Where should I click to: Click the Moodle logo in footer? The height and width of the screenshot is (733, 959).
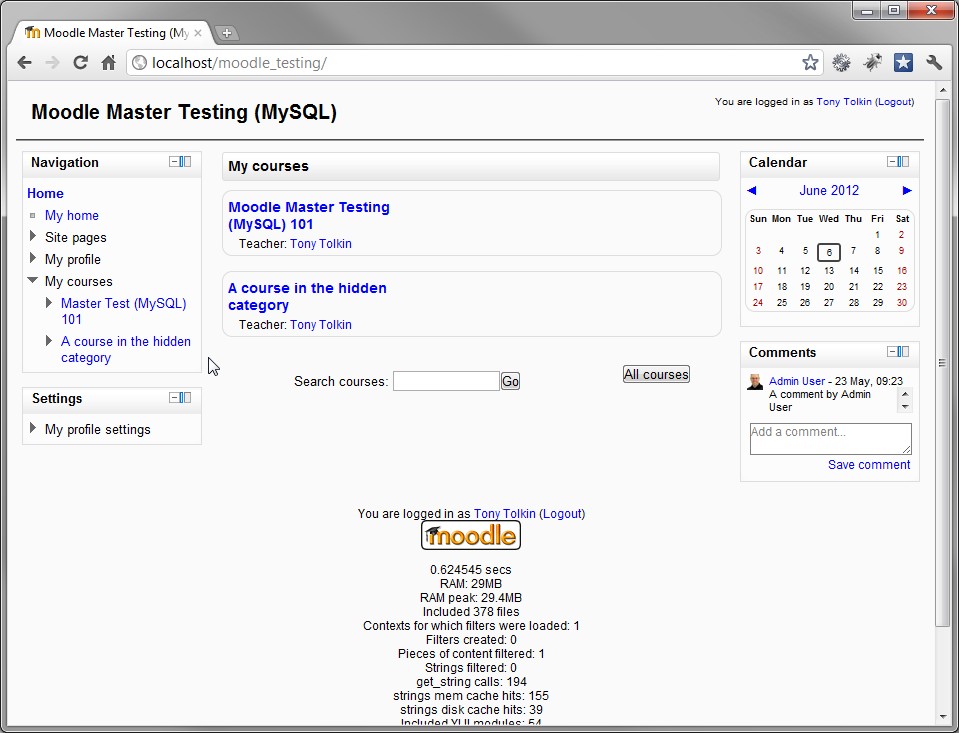tap(470, 535)
